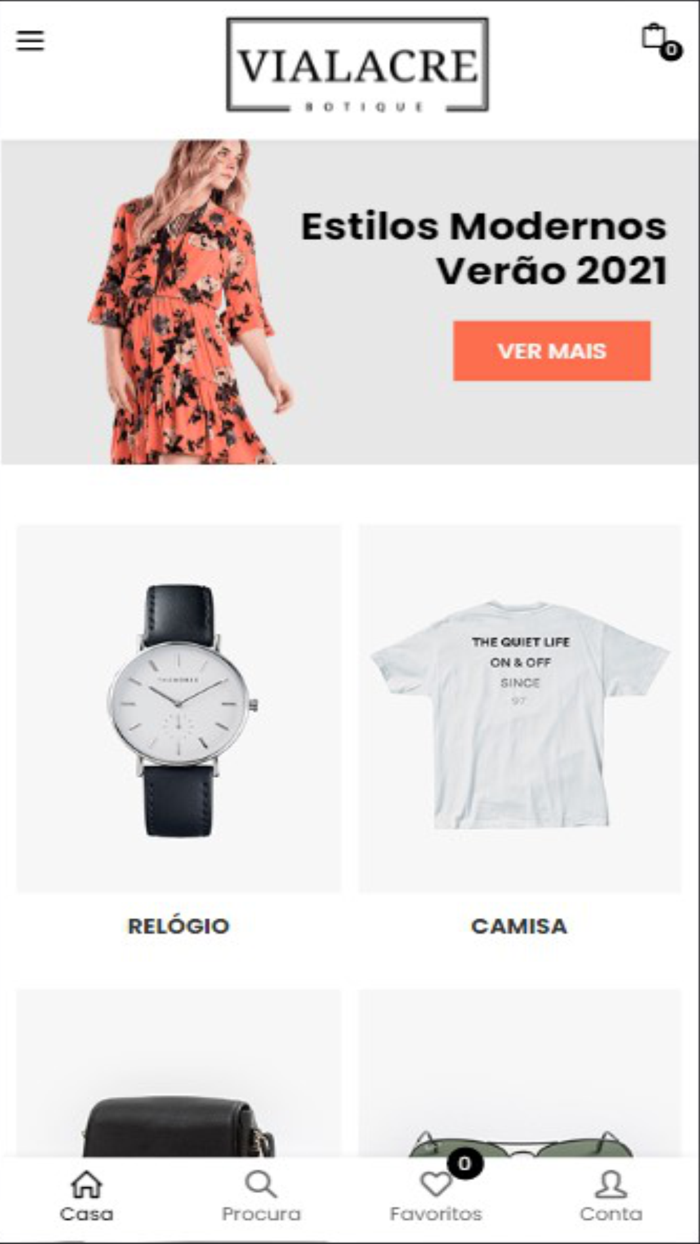
Task: Click the cart counter badge
Action: click(672, 50)
